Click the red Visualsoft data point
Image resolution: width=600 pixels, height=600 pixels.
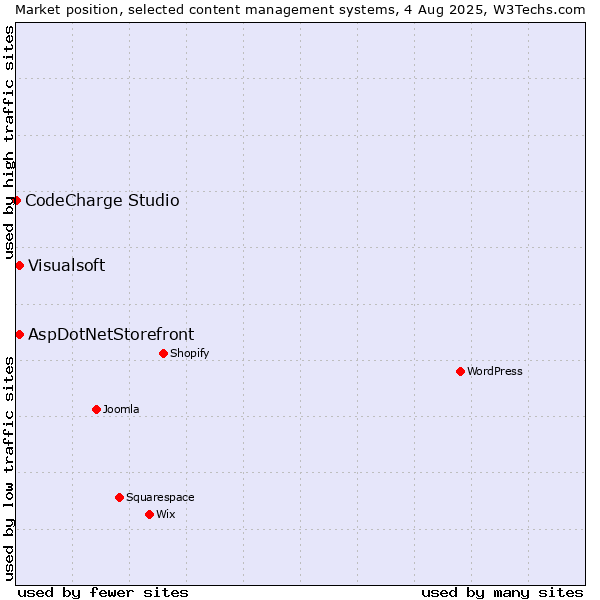[x=20, y=266]
